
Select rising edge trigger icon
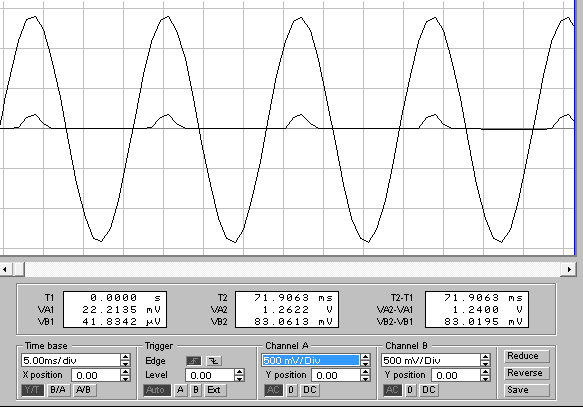(194, 361)
